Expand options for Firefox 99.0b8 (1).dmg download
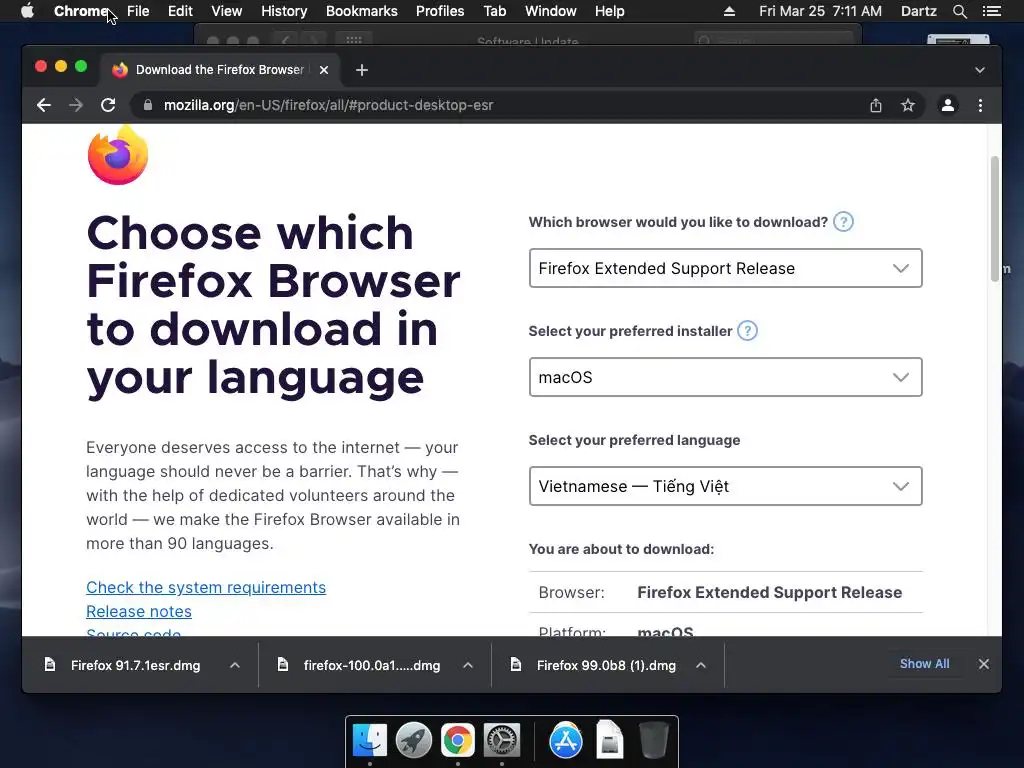The width and height of the screenshot is (1024, 768). (x=701, y=665)
